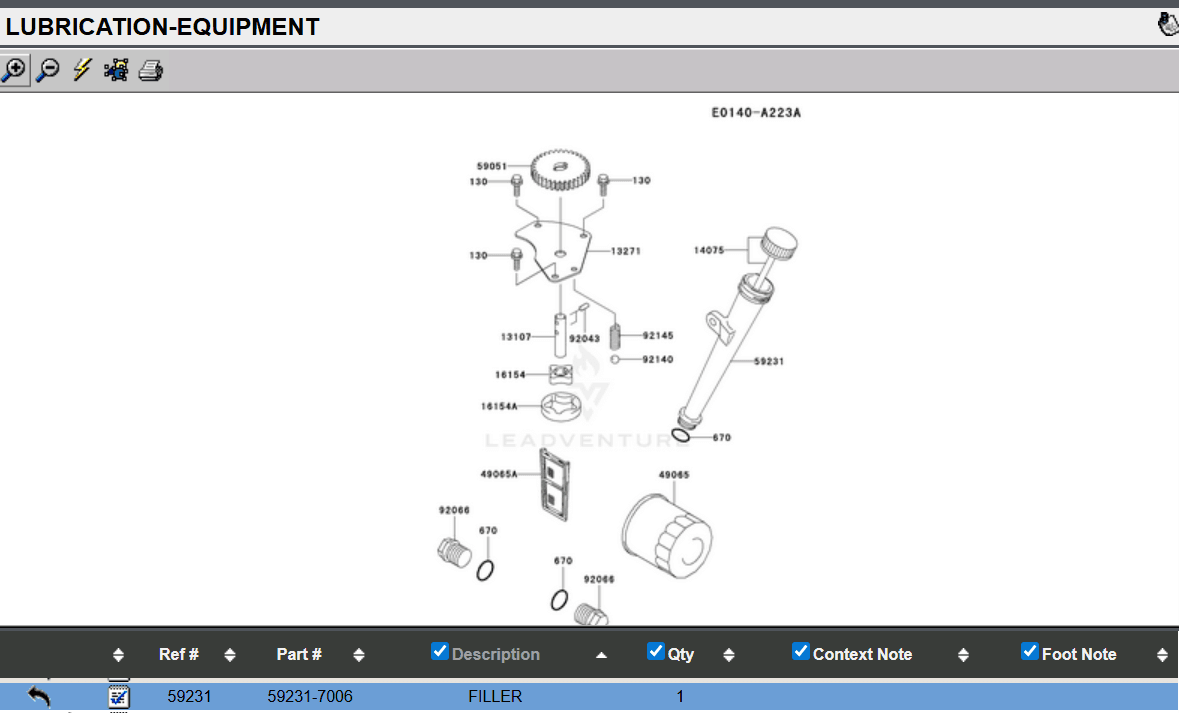Print the diagram with the printer icon

[x=150, y=71]
